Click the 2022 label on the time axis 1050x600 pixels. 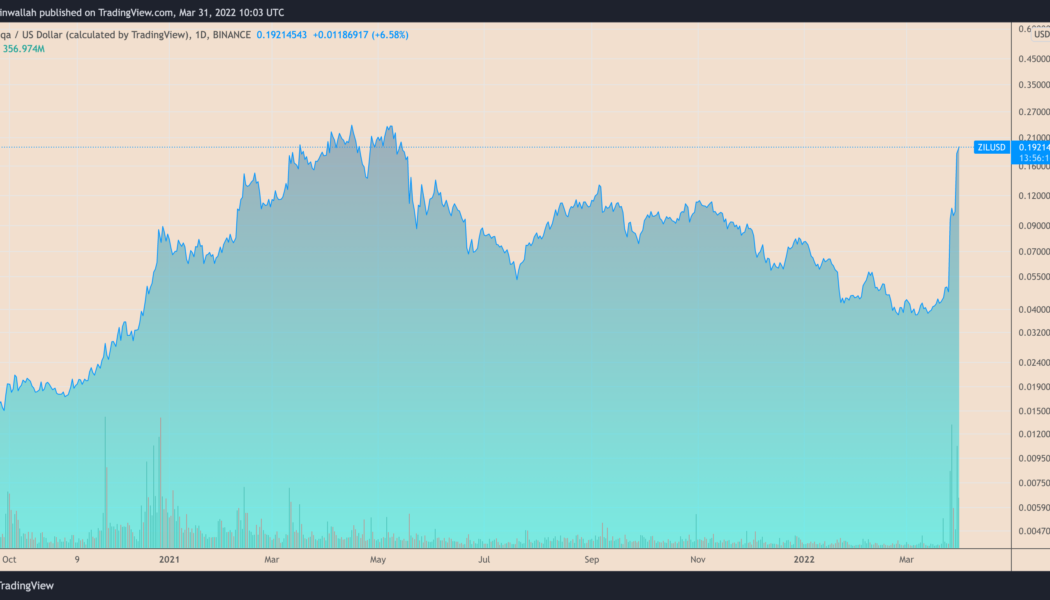coord(802,560)
